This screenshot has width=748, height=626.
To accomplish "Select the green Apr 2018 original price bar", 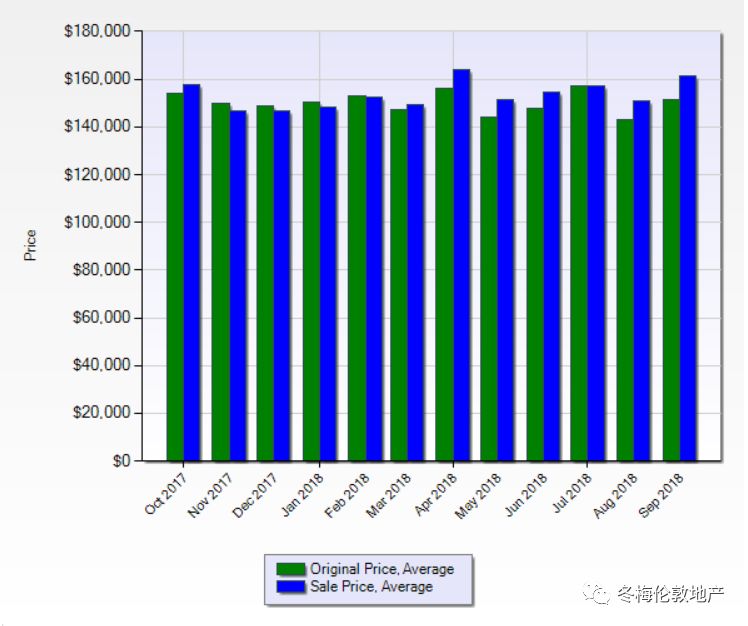I will [444, 274].
